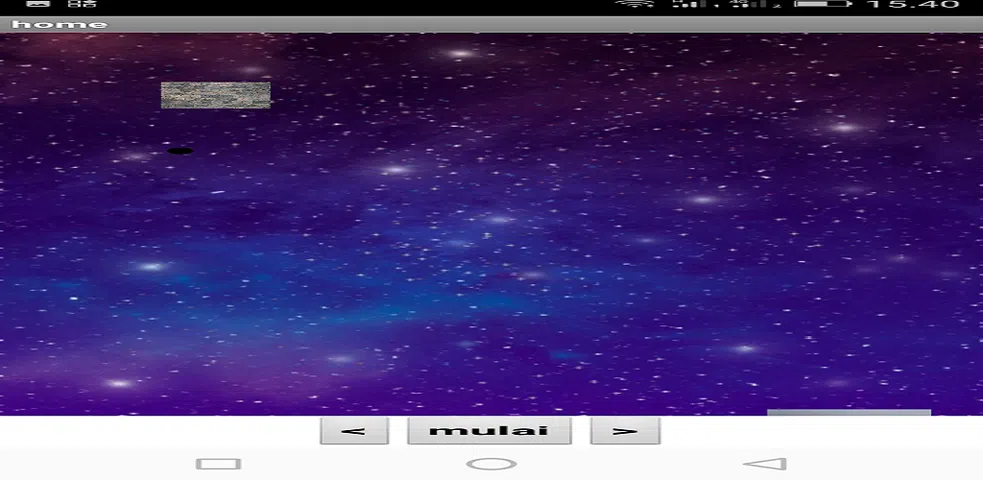The height and width of the screenshot is (480, 983).
Task: Tap the right arrow ">" button
Action: point(625,431)
